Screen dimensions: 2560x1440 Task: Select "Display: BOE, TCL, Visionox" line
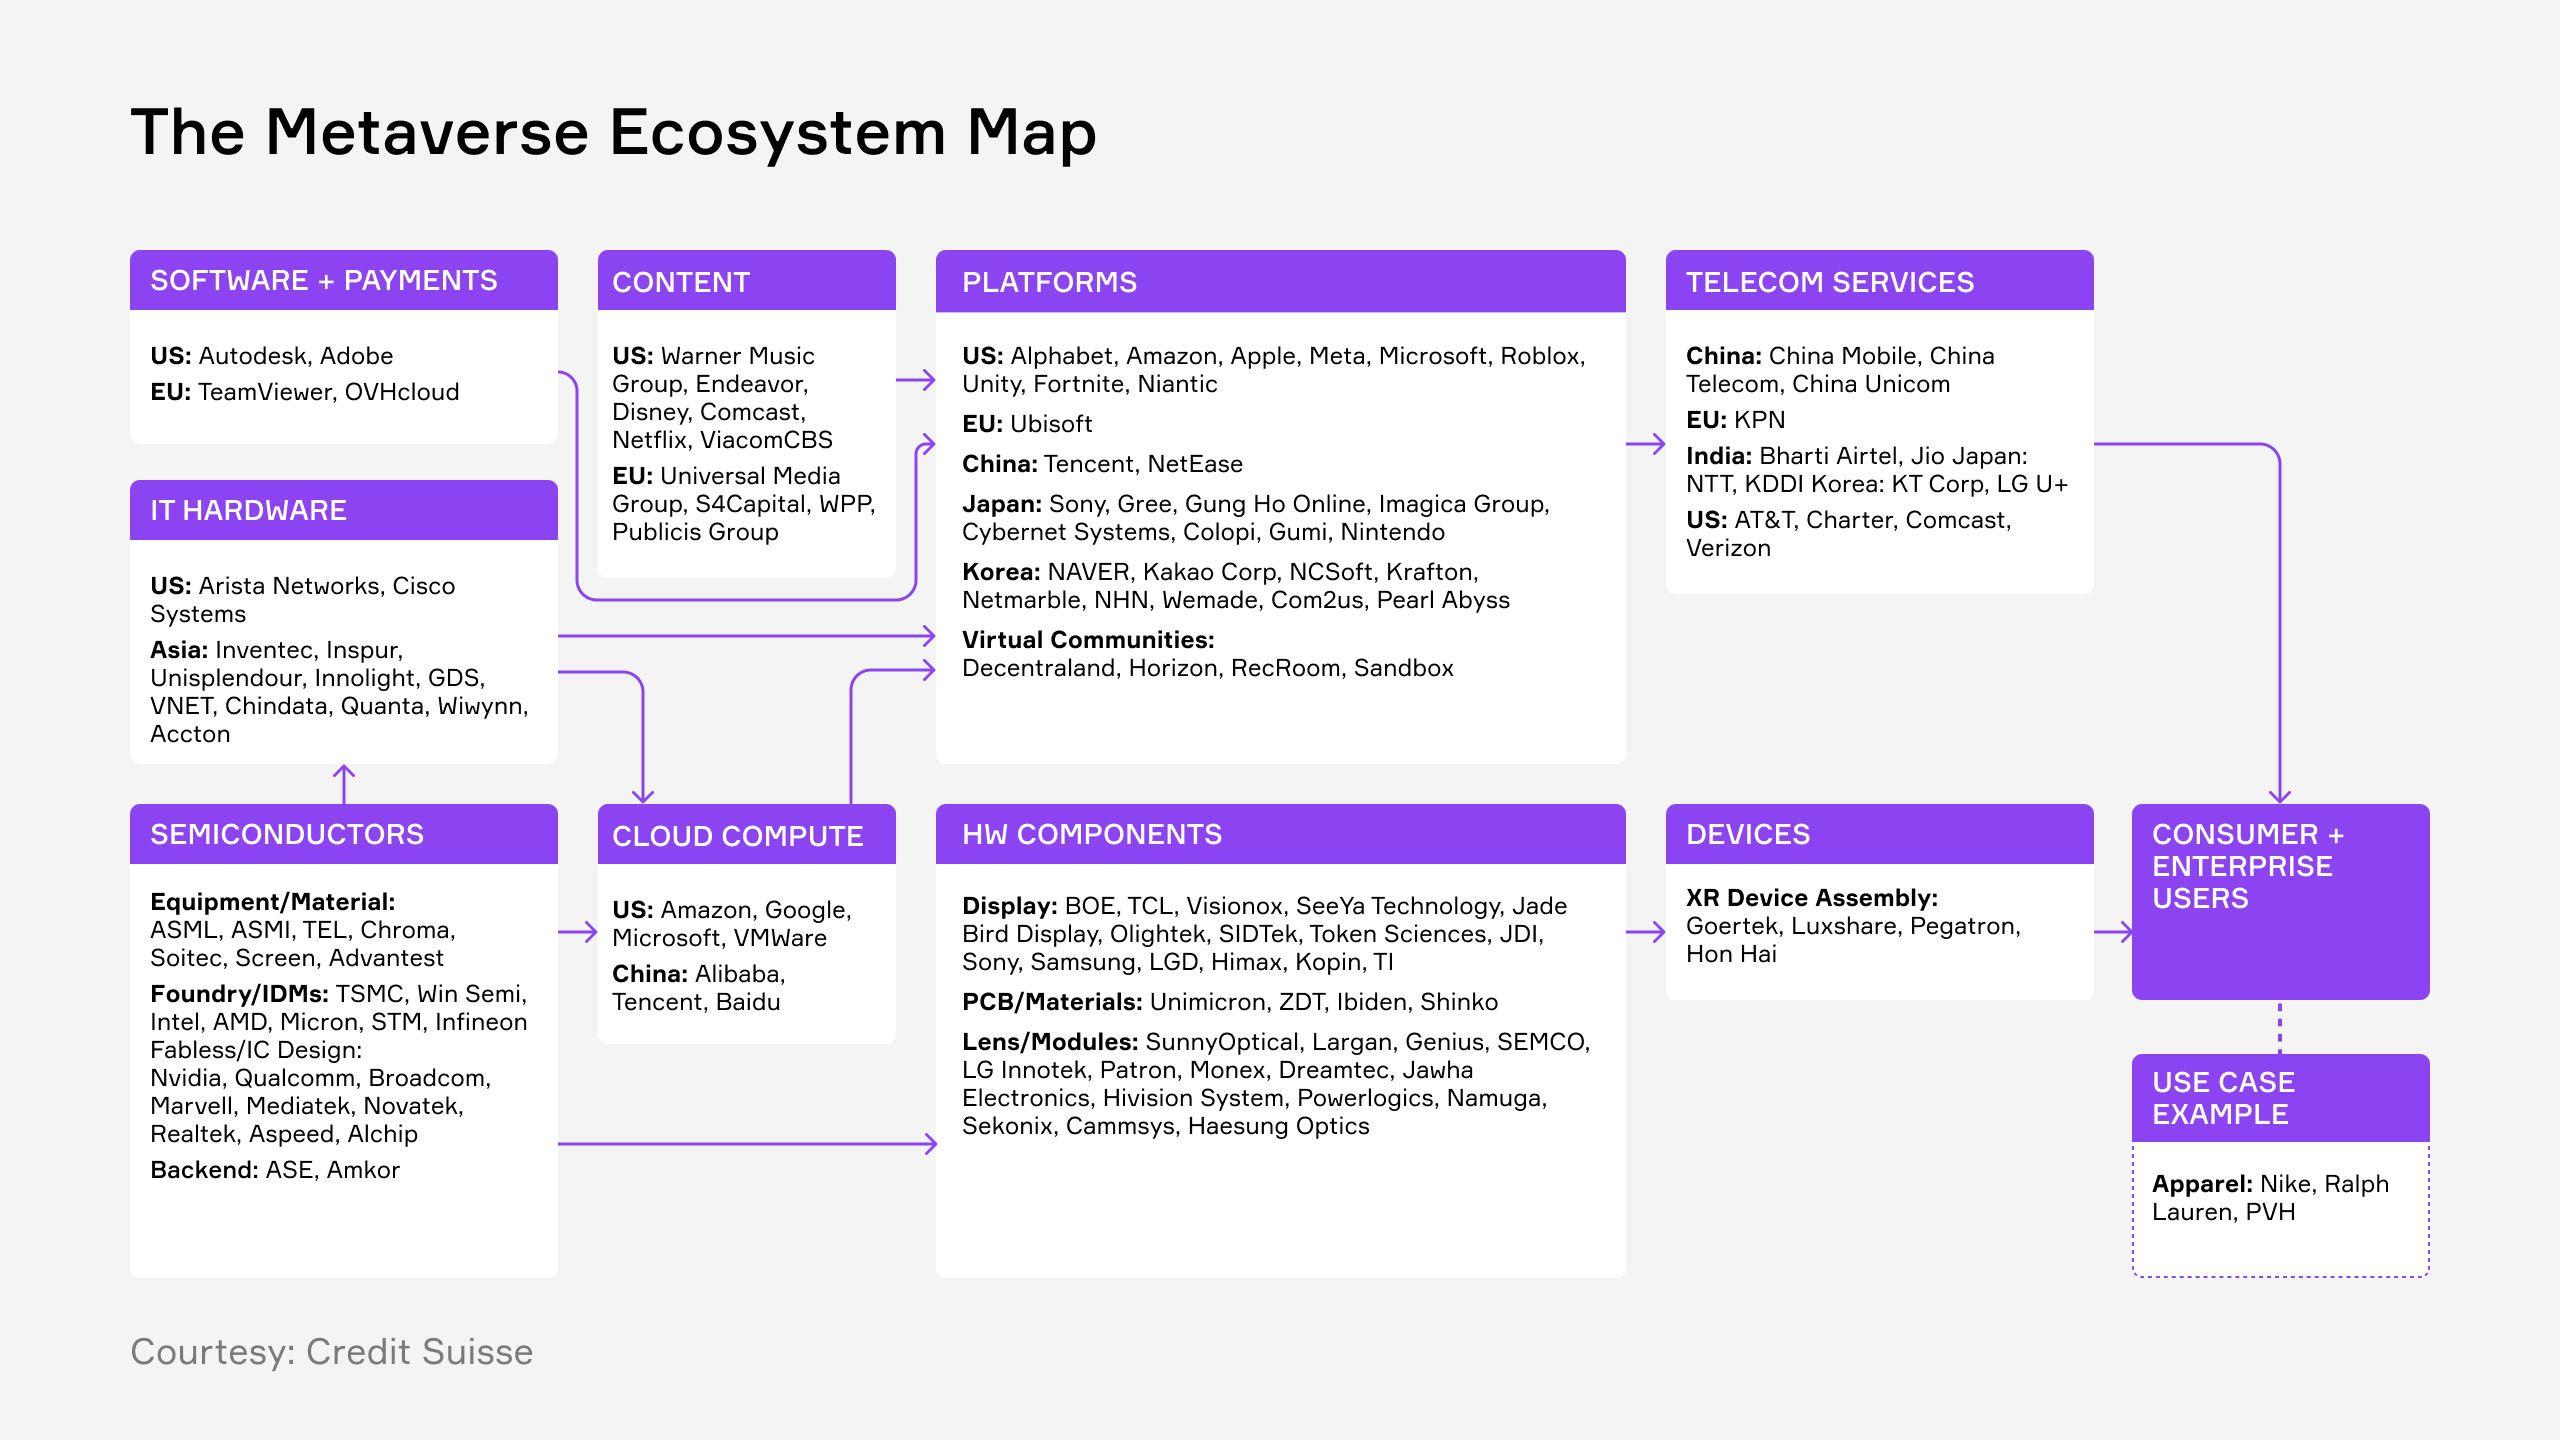[1265, 906]
